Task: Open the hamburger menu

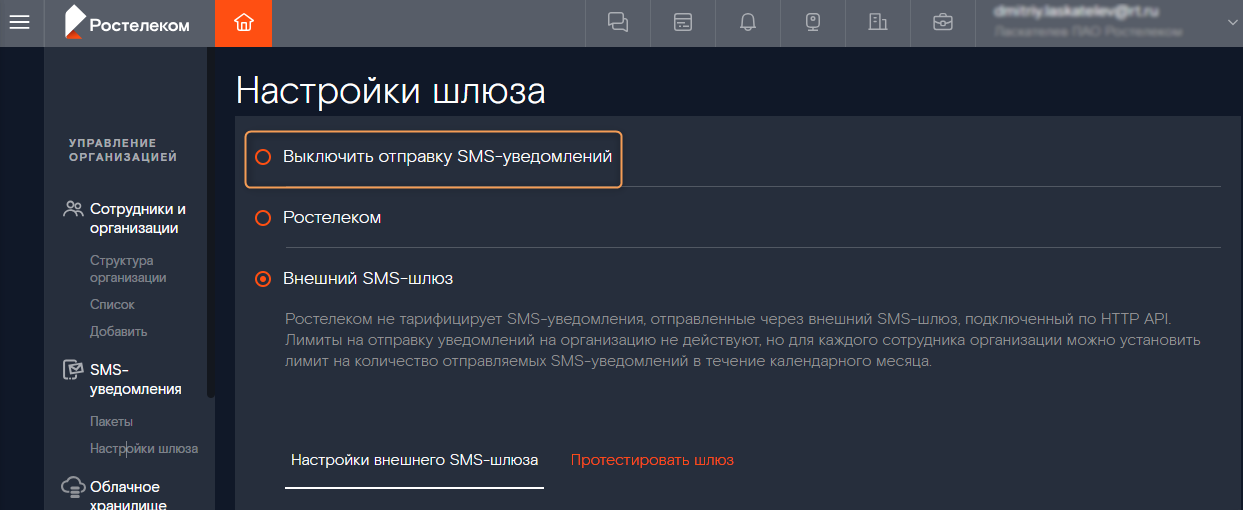Action: pos(20,23)
